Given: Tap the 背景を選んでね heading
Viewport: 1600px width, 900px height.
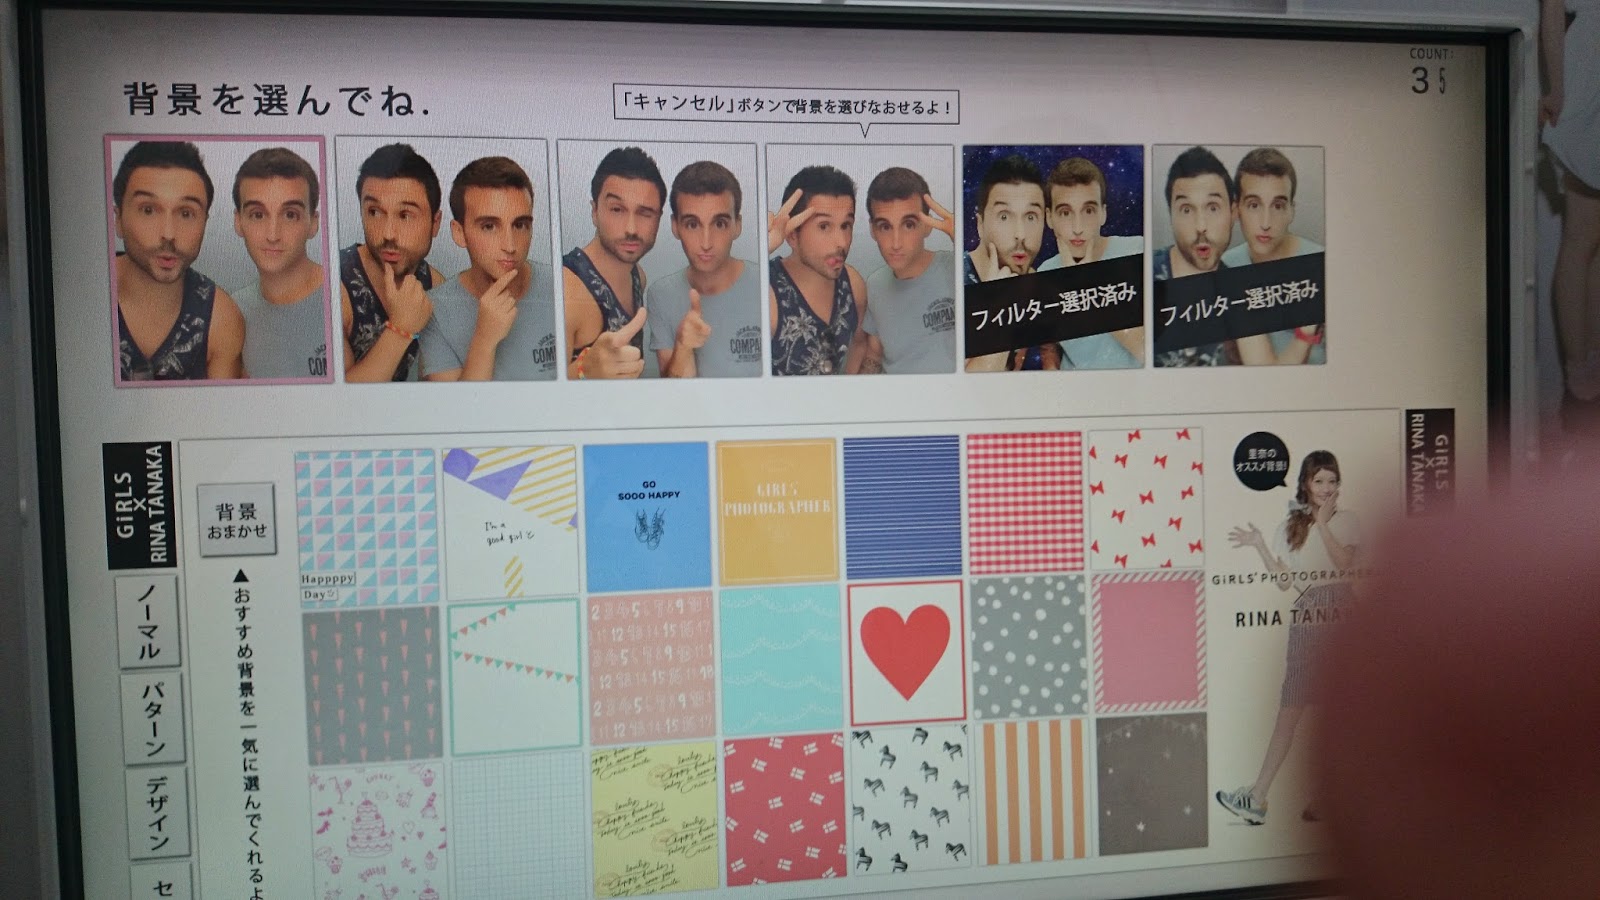Looking at the screenshot, I should [277, 100].
